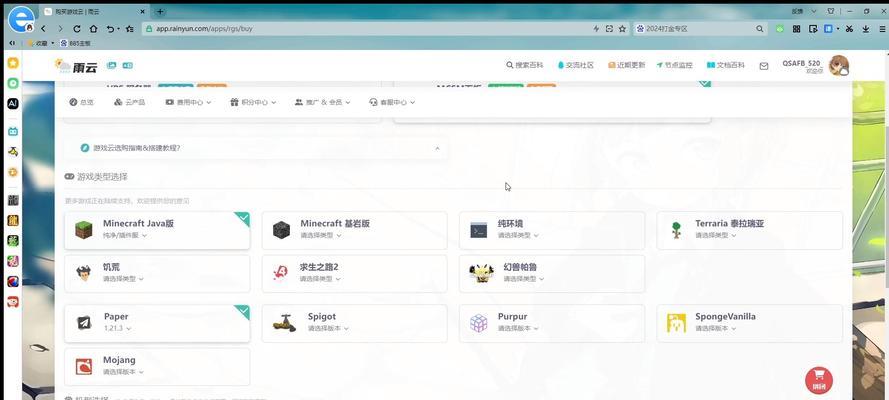Open the 客服中心 menu
The image size is (889, 400).
[x=392, y=103]
